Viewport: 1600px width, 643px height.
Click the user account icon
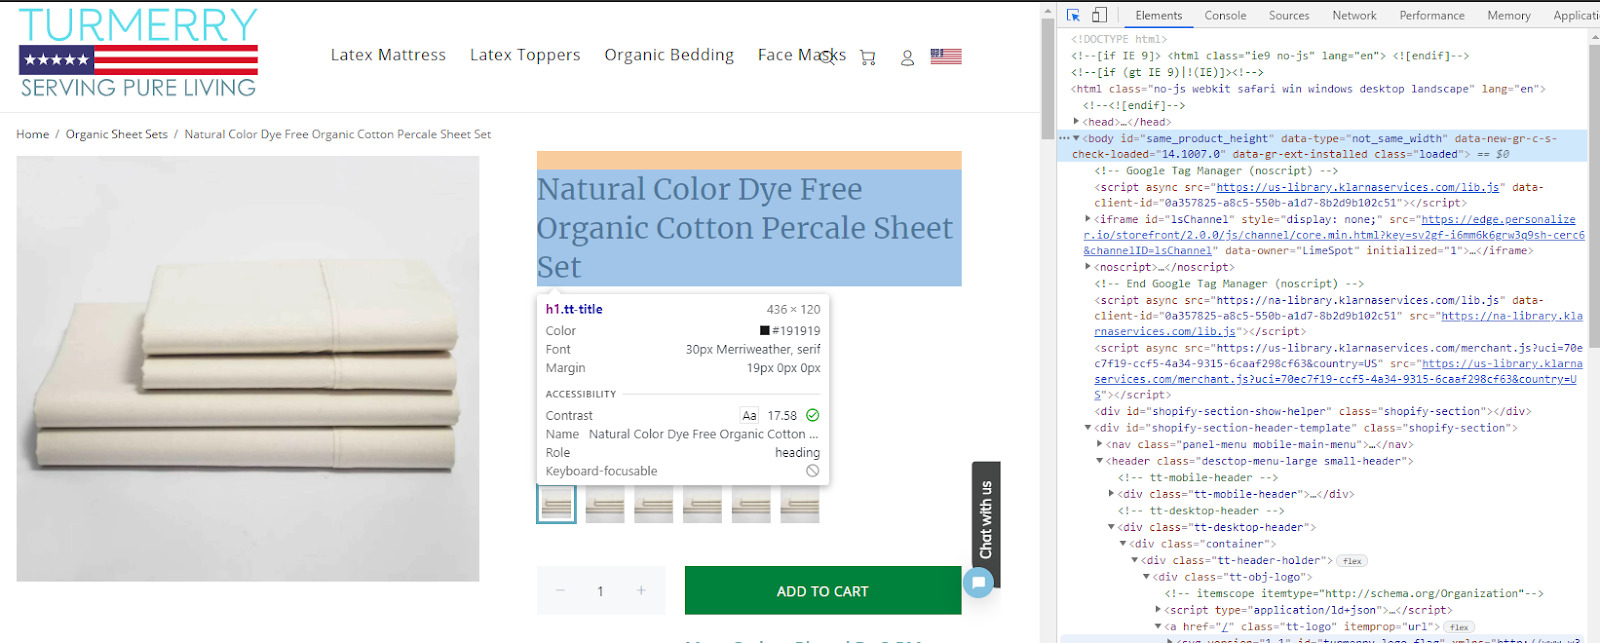907,58
